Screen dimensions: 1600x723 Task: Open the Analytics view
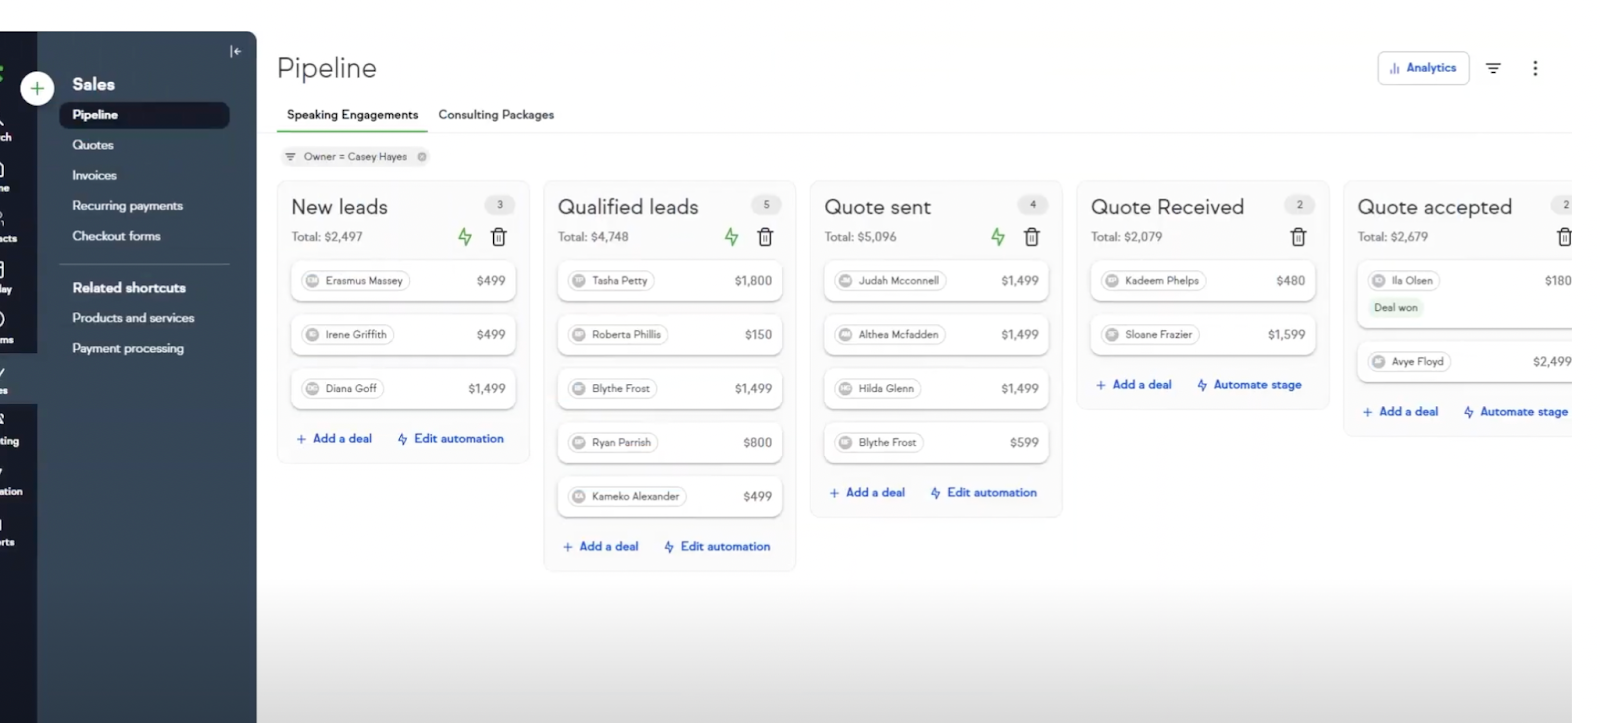[x=1423, y=68]
